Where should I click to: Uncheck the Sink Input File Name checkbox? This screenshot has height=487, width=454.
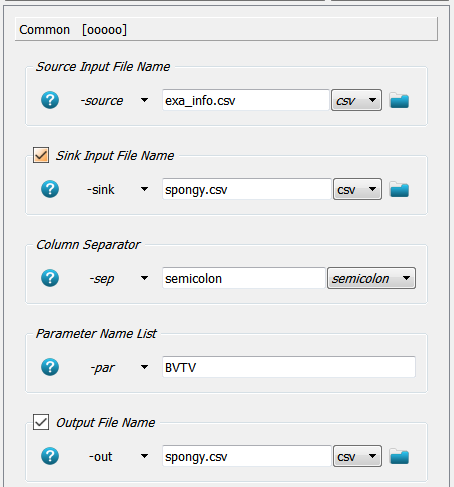pos(41,155)
